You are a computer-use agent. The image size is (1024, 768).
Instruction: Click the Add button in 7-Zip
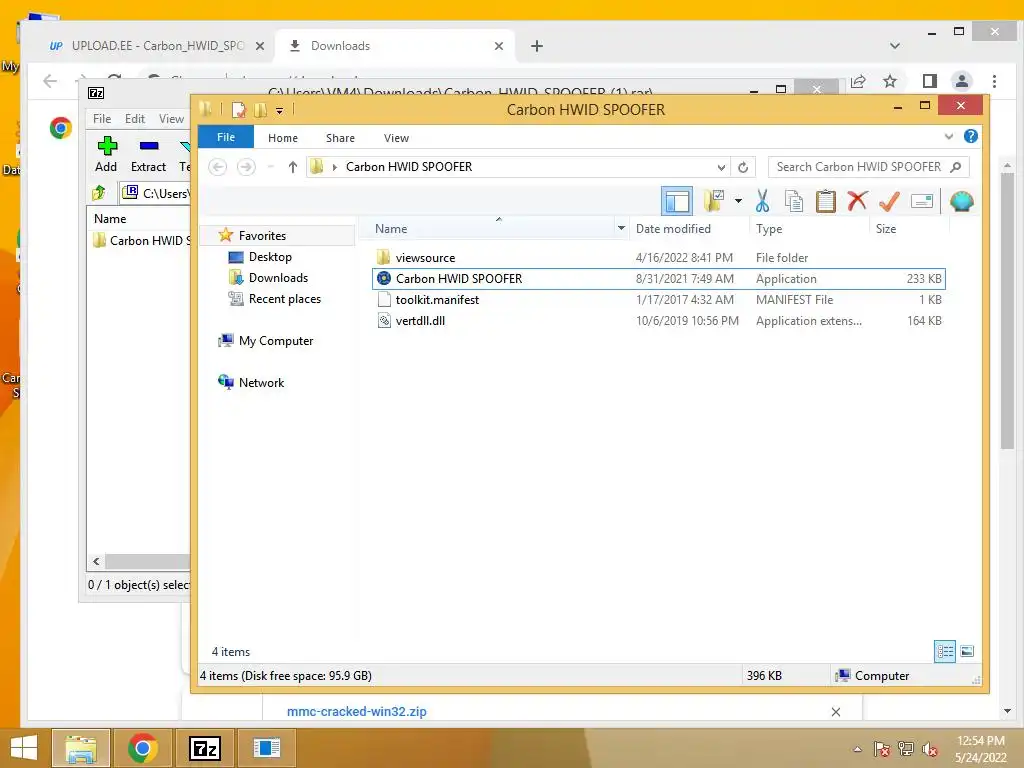coord(106,154)
